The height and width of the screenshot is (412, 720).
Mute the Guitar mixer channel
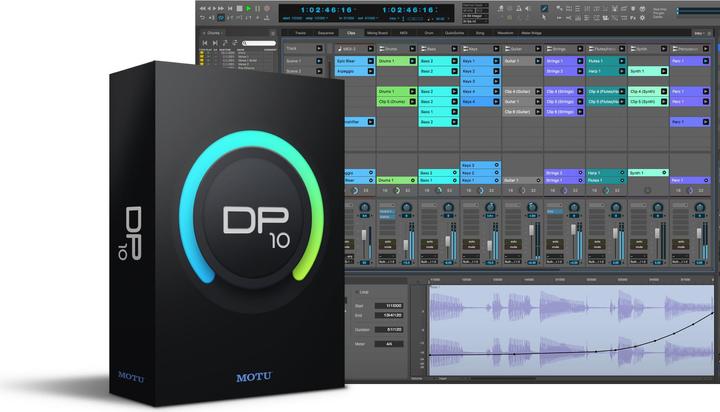coord(513,247)
